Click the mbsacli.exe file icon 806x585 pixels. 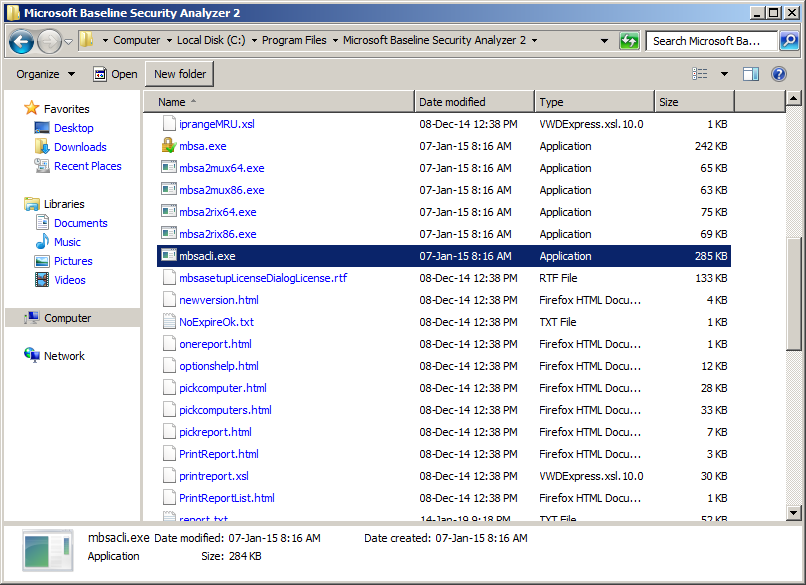click(169, 255)
